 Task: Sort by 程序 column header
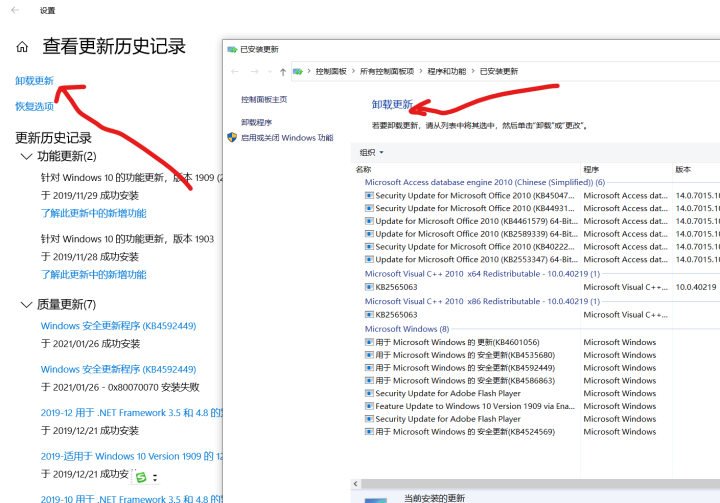click(x=626, y=170)
